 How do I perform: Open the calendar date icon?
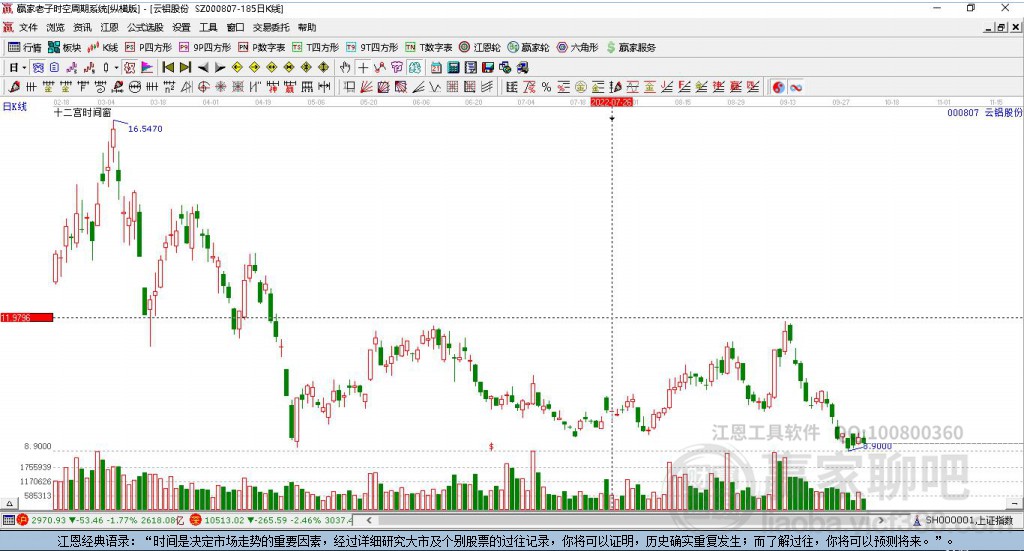click(436, 67)
